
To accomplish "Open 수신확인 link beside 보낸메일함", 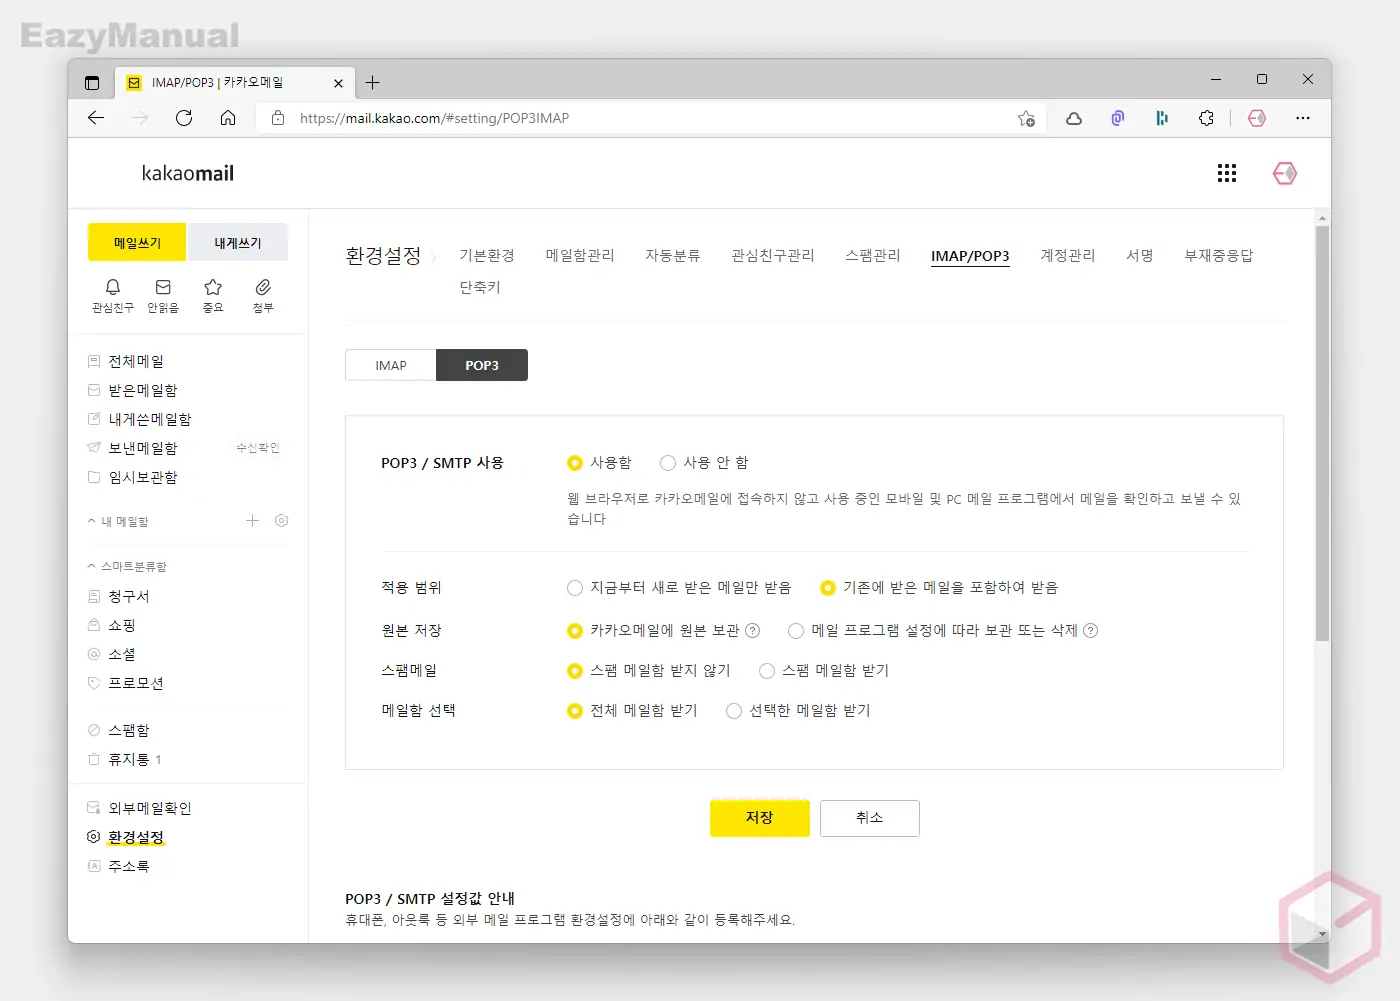I will coord(258,448).
